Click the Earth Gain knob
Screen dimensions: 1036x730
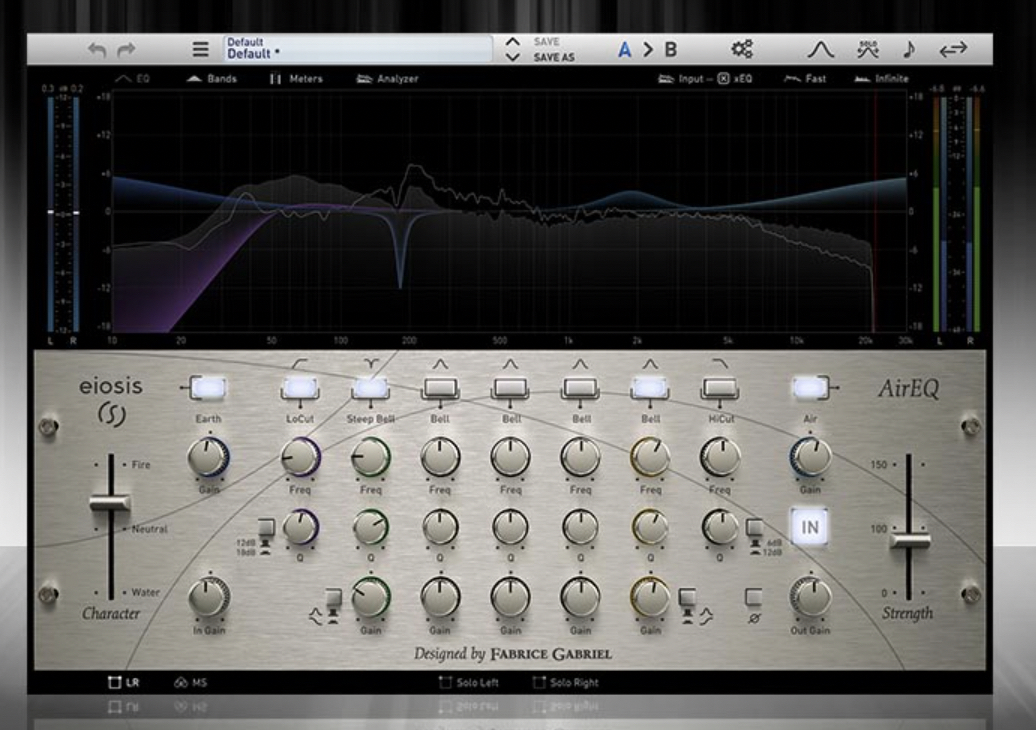[x=208, y=456]
